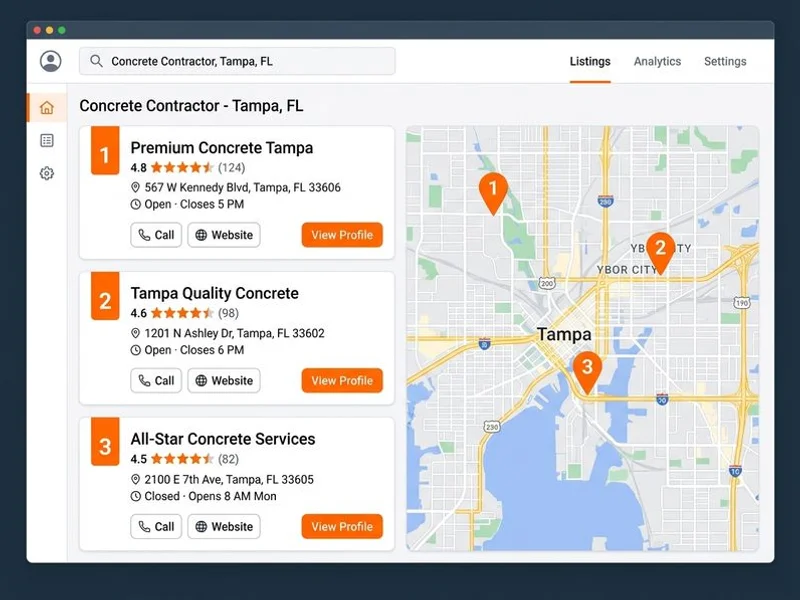The image size is (800, 600).
Task: Click orange rank badge 3 on All-Star Concrete
Action: 105,442
